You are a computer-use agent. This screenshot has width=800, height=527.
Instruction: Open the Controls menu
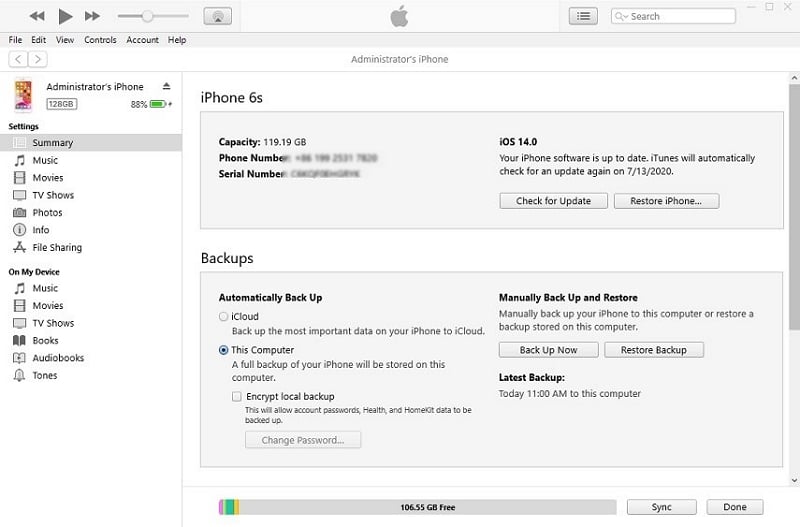click(100, 40)
